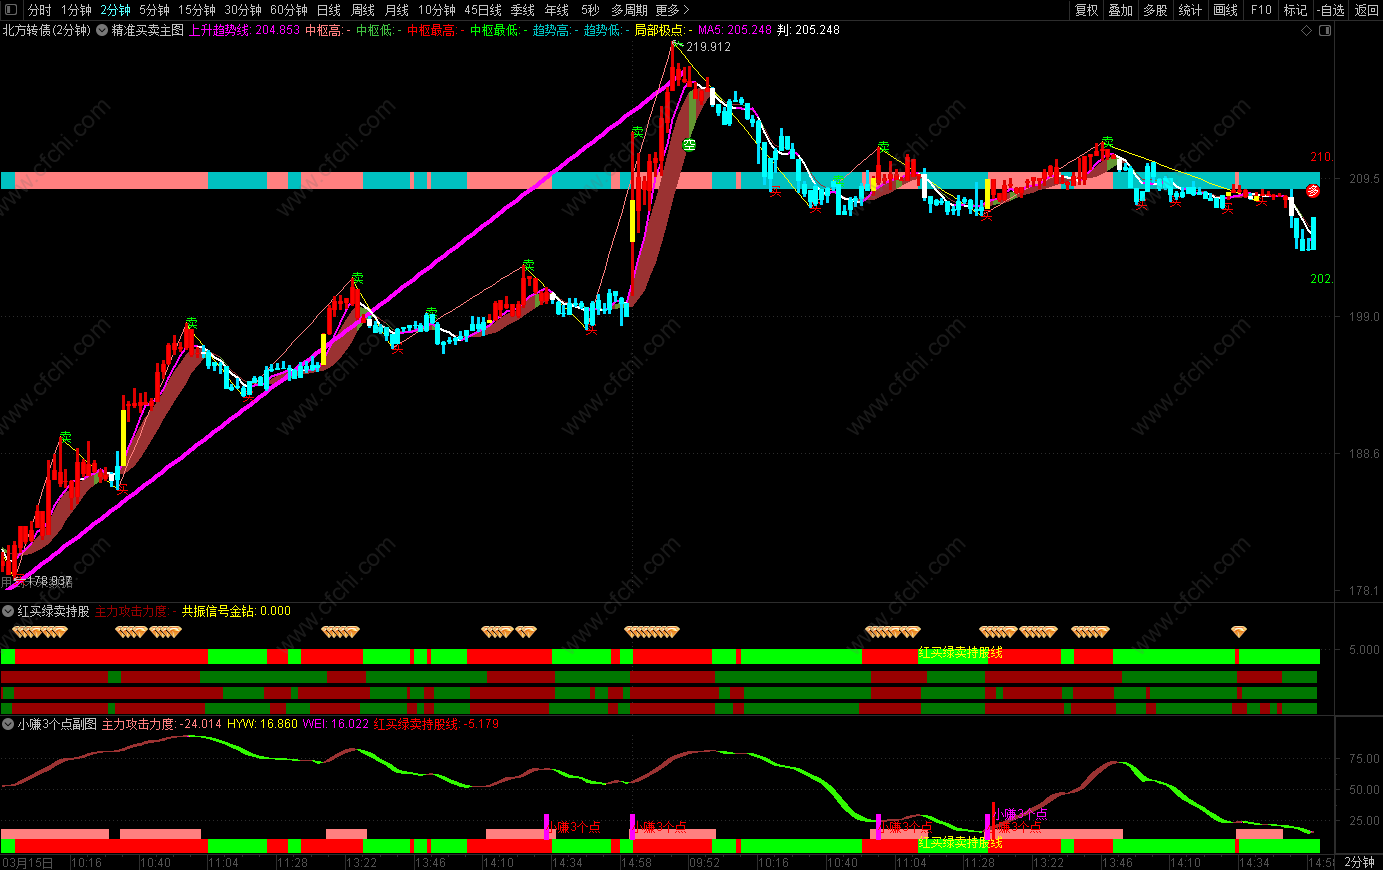Switch to 月线 monthly chart

click(x=397, y=10)
